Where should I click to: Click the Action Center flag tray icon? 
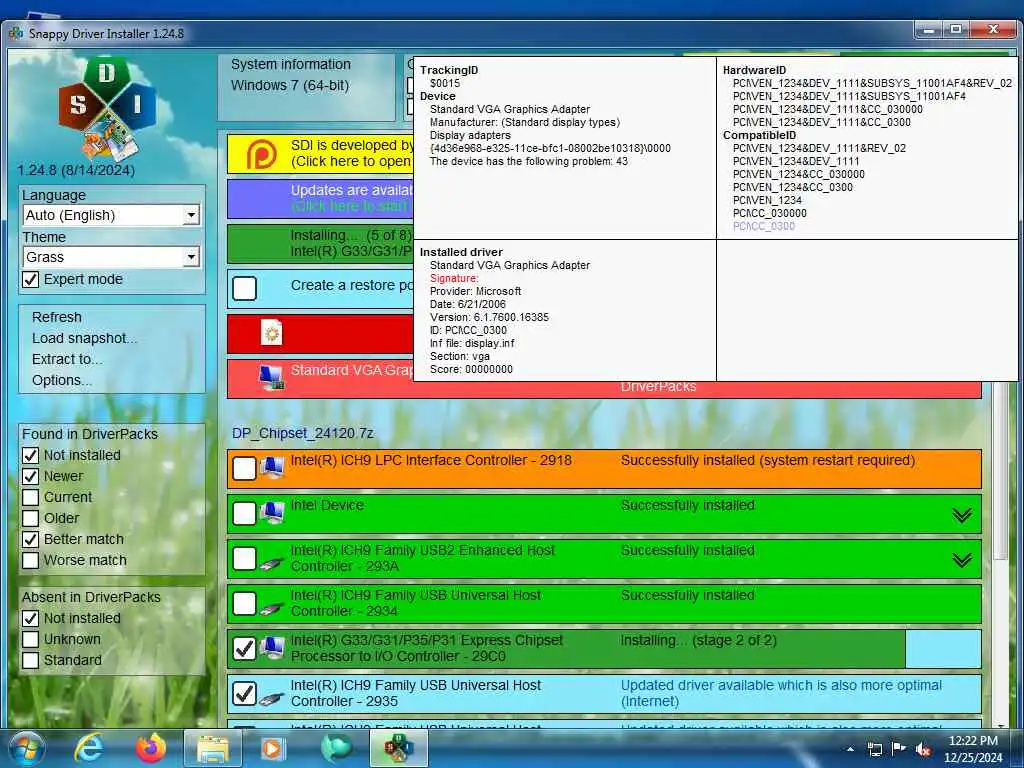[899, 749]
